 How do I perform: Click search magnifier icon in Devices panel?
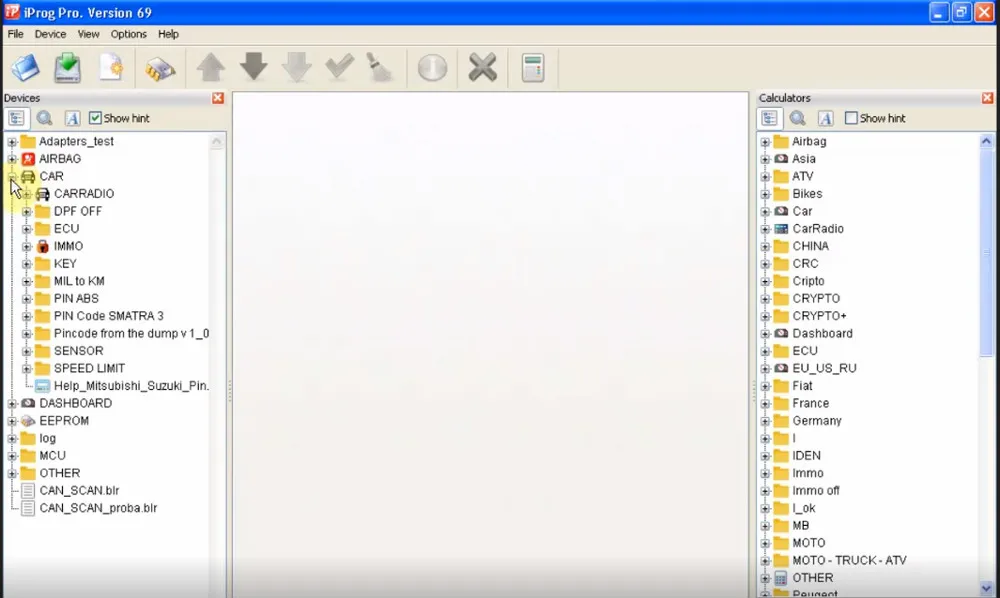click(x=44, y=118)
